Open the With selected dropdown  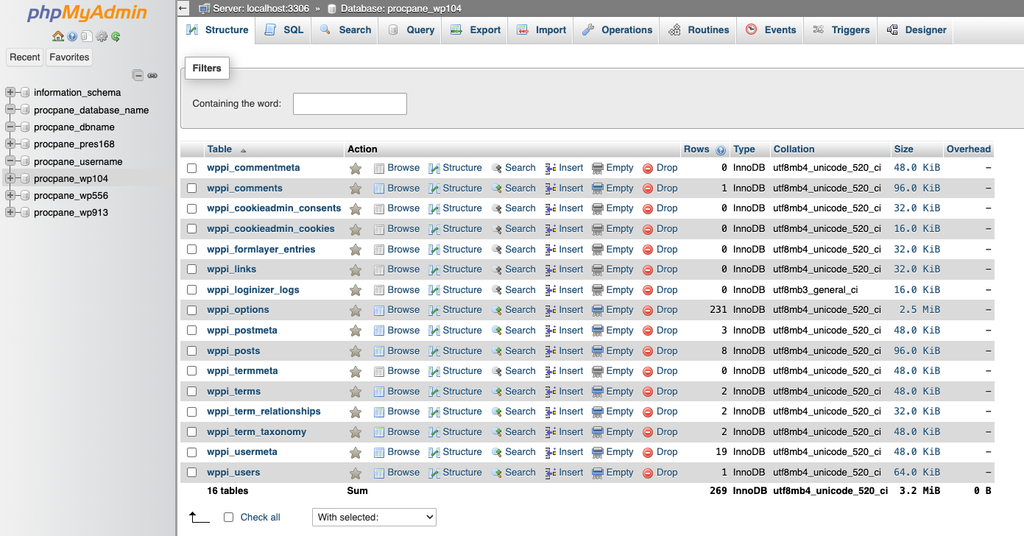click(374, 517)
